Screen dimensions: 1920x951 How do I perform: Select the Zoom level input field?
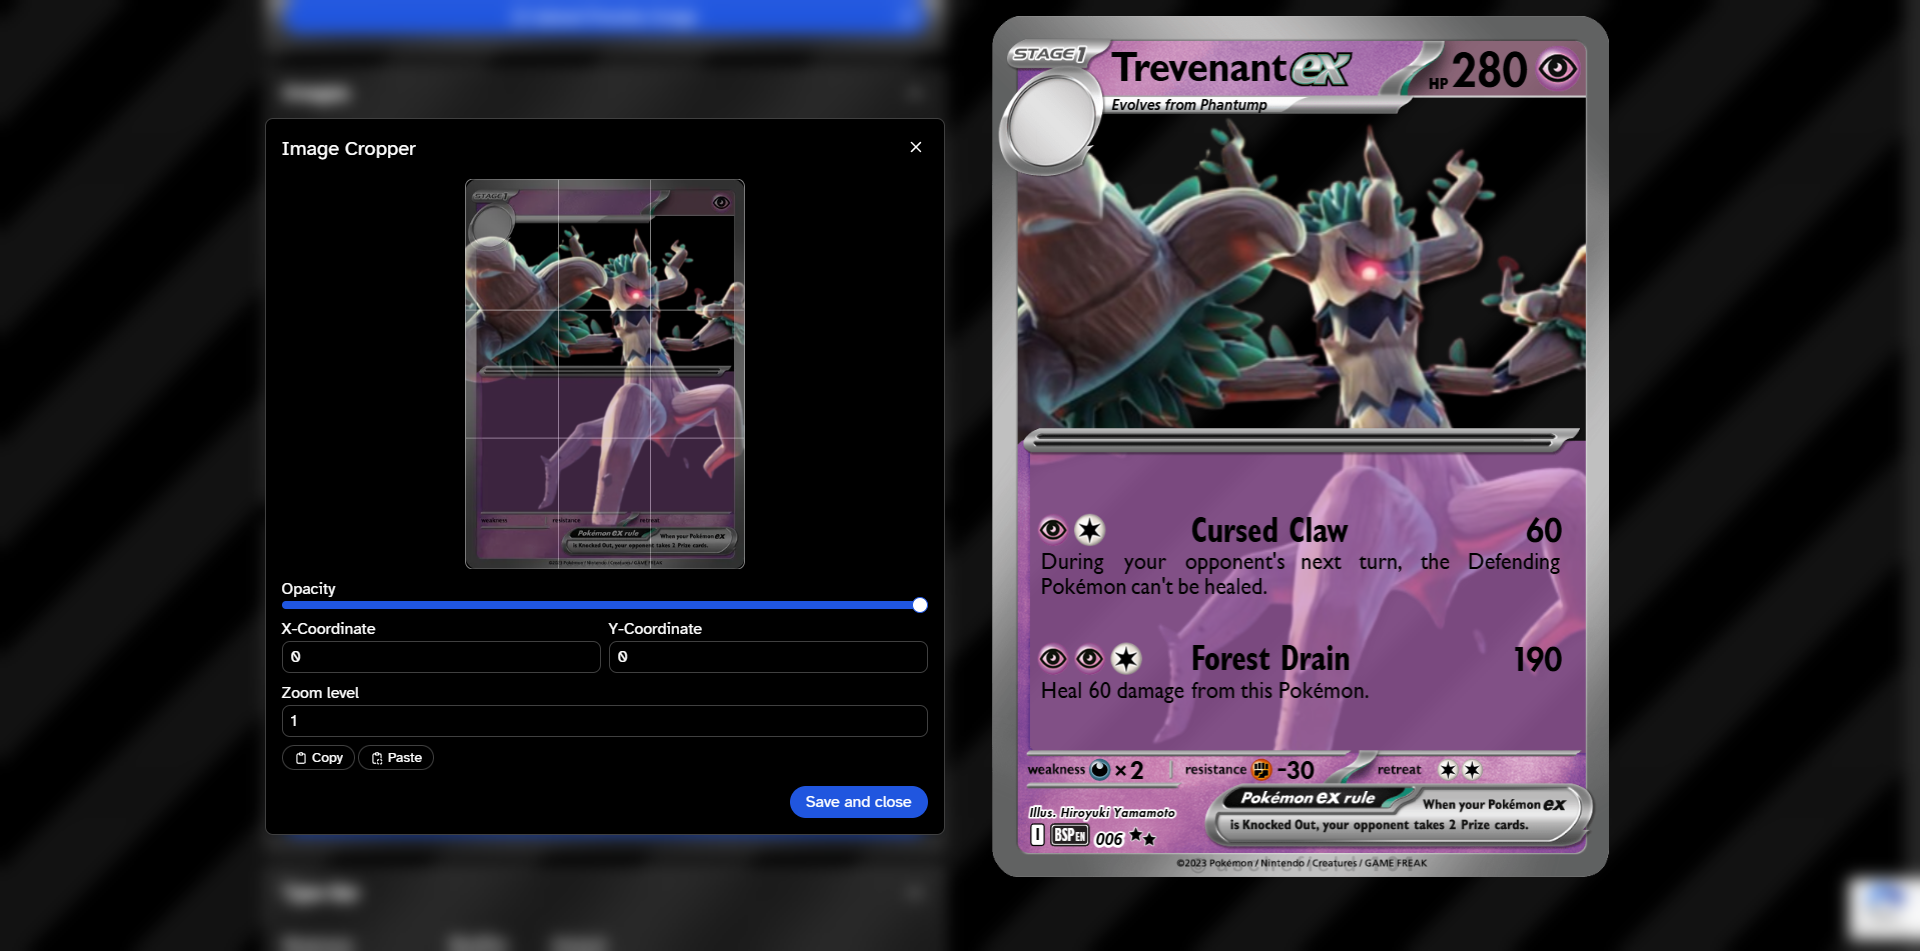coord(604,721)
